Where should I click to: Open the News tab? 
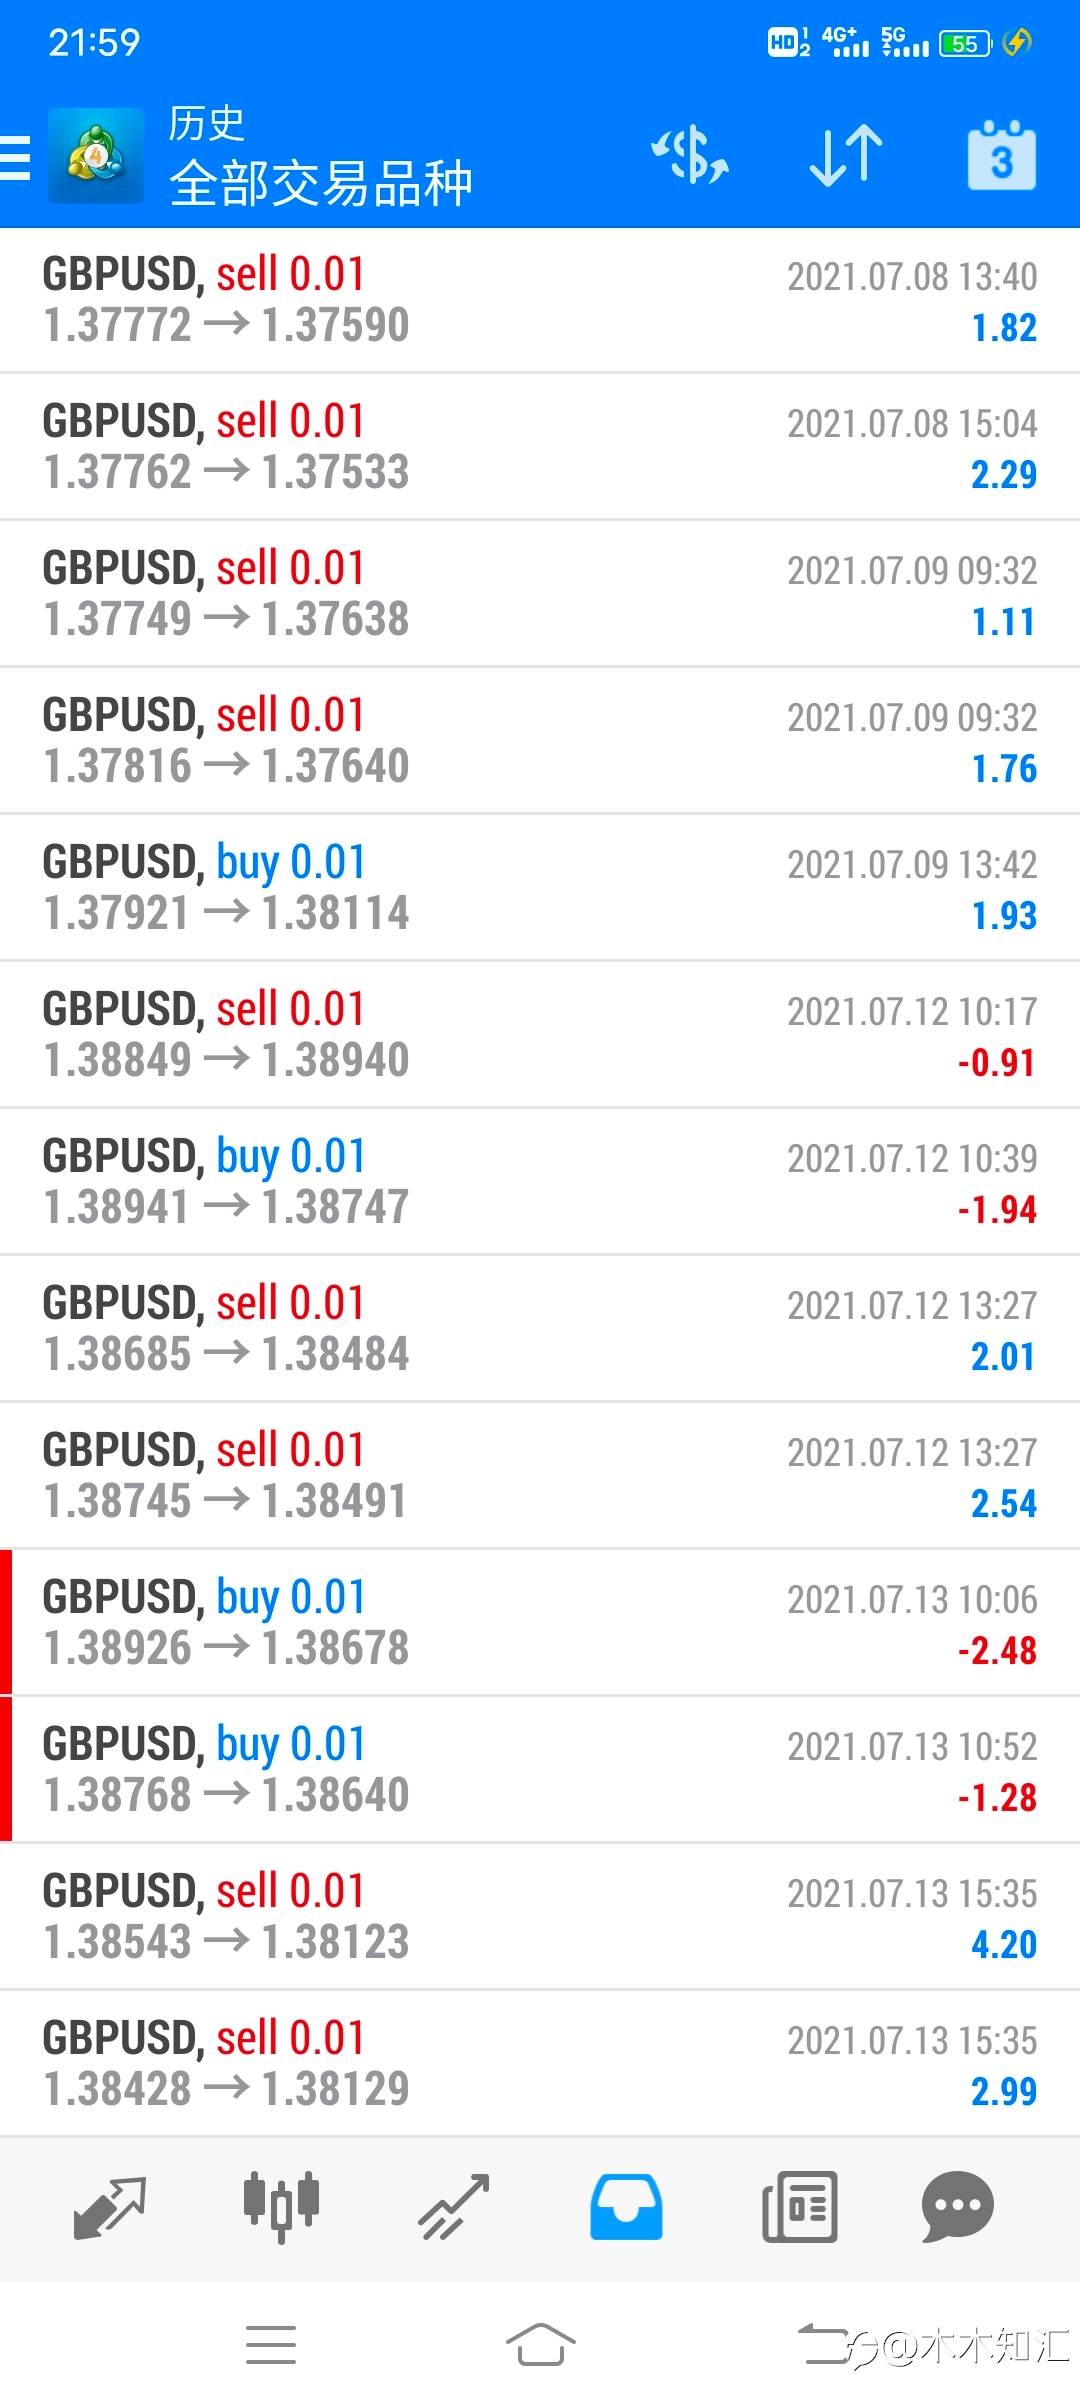click(x=799, y=2208)
